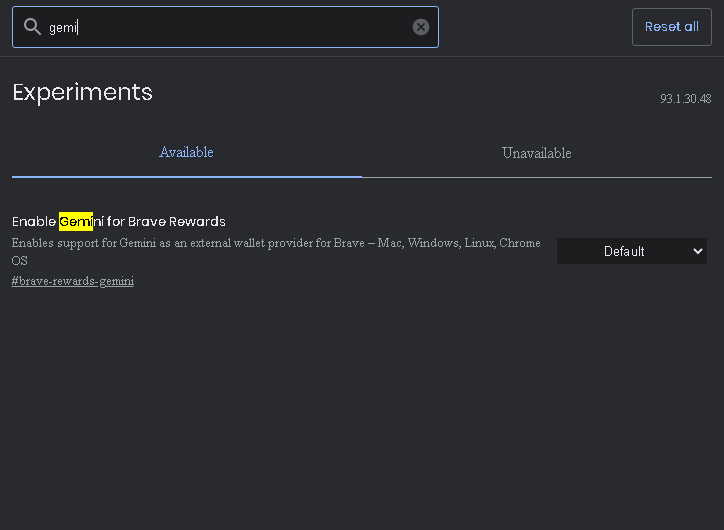The width and height of the screenshot is (724, 530).
Task: Clear the search with the X icon
Action: pos(421,27)
